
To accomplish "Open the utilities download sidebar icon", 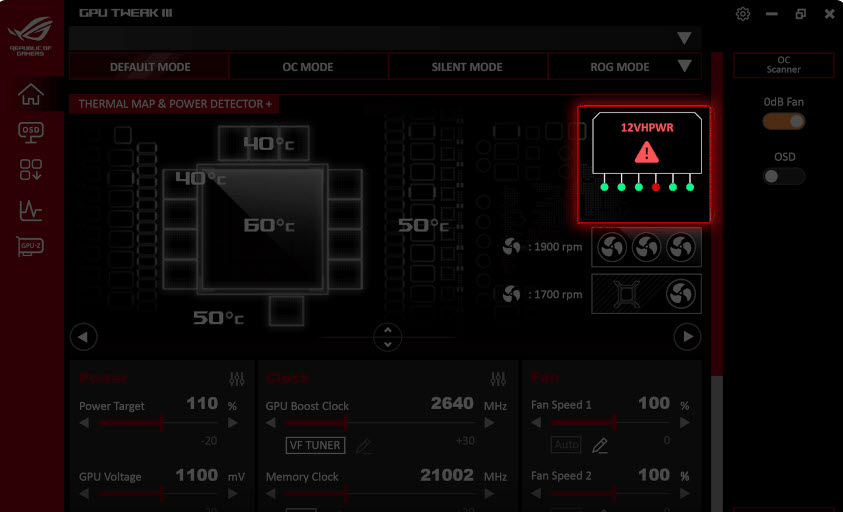I will pyautogui.click(x=31, y=169).
